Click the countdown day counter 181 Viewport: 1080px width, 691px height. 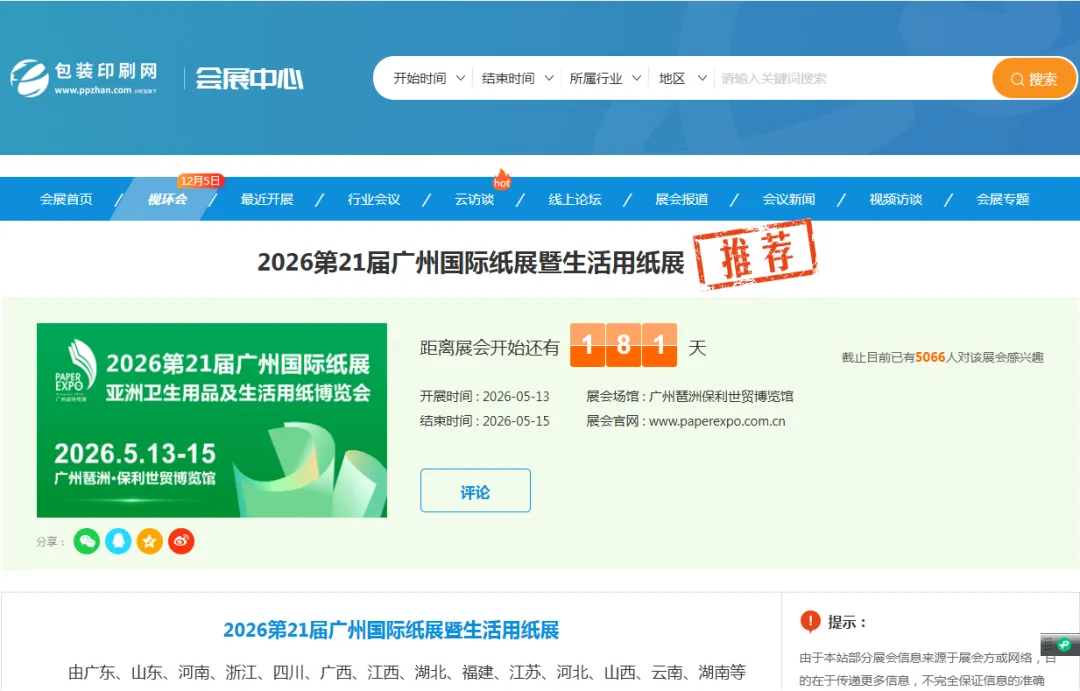click(623, 344)
